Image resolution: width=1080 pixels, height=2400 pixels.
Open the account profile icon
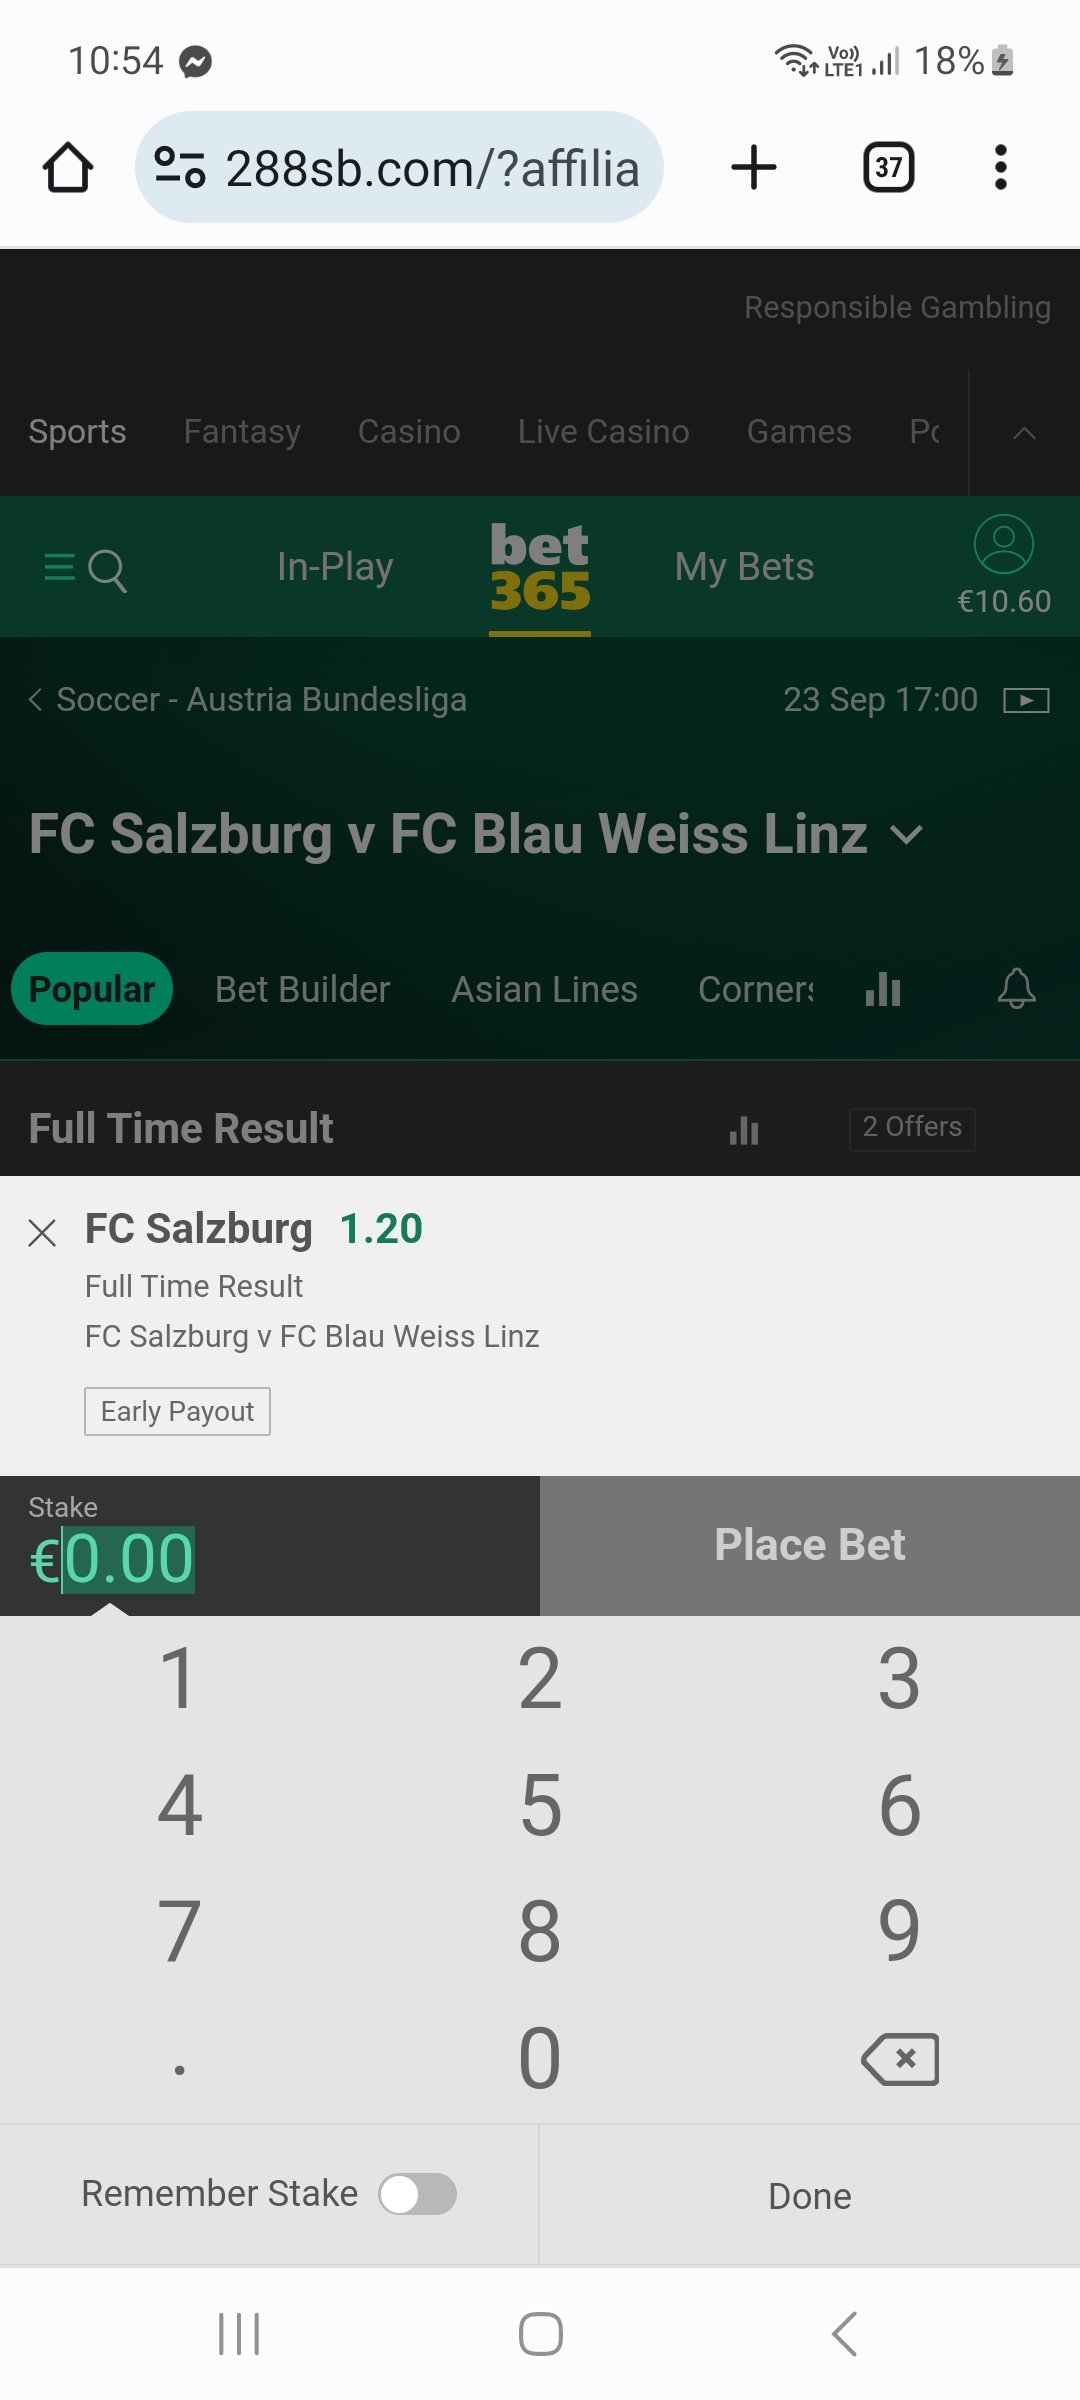click(x=1004, y=544)
